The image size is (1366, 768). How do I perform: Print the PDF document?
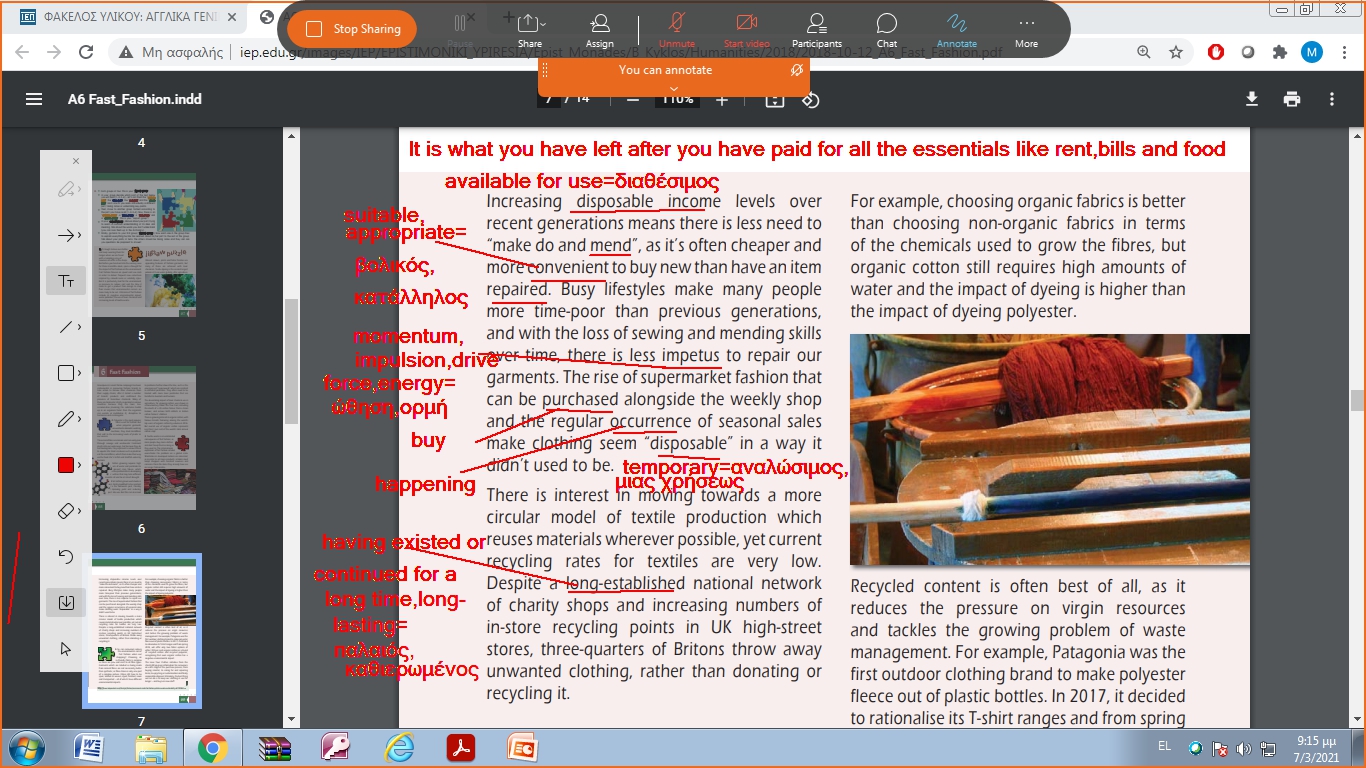(1292, 99)
